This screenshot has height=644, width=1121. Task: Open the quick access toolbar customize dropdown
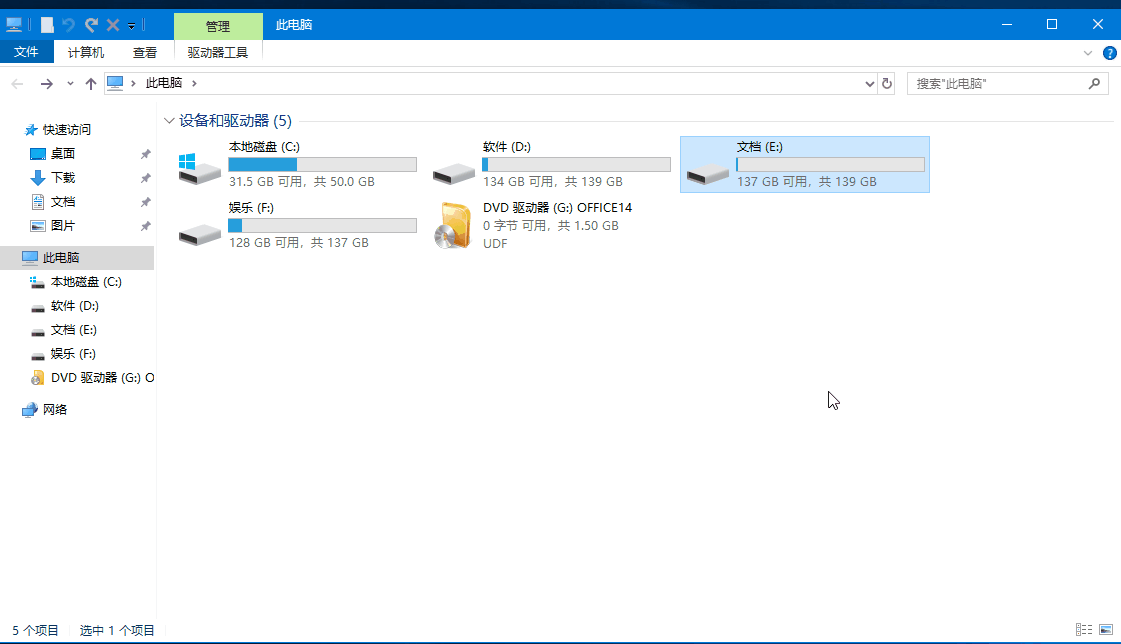[x=132, y=26]
